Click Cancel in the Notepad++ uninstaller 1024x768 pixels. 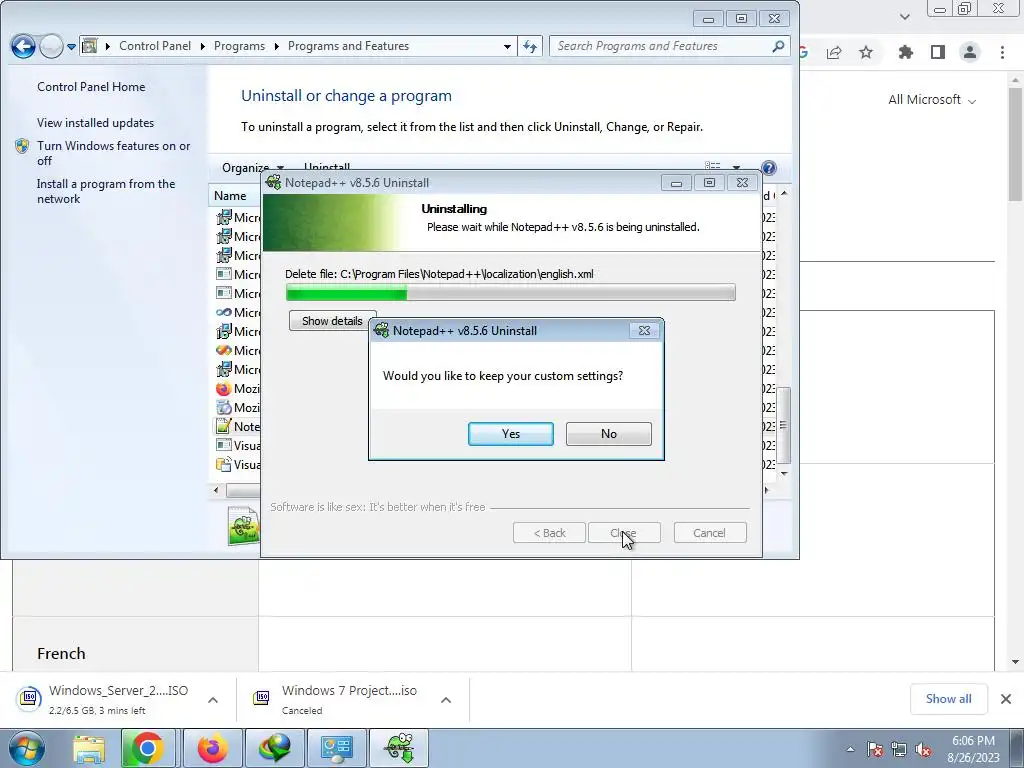tap(709, 533)
